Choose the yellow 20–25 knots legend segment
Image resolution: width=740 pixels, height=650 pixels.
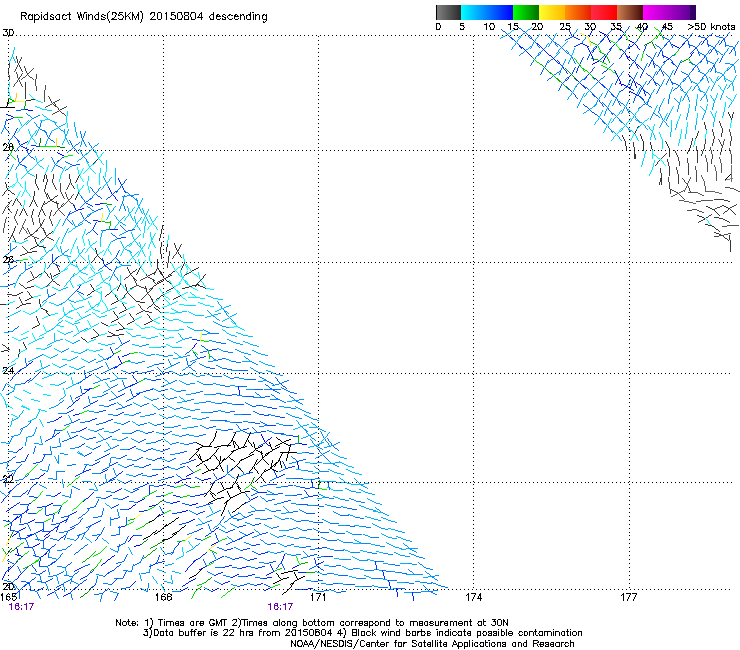coord(552,12)
